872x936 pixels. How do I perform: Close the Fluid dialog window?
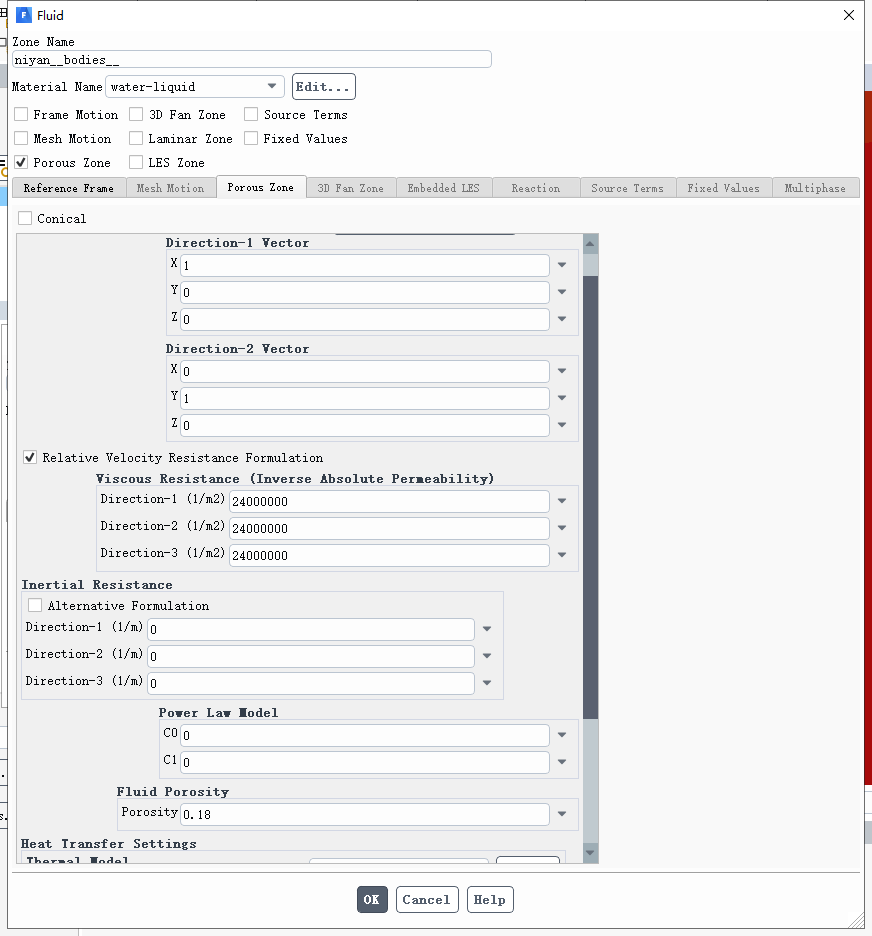[848, 15]
